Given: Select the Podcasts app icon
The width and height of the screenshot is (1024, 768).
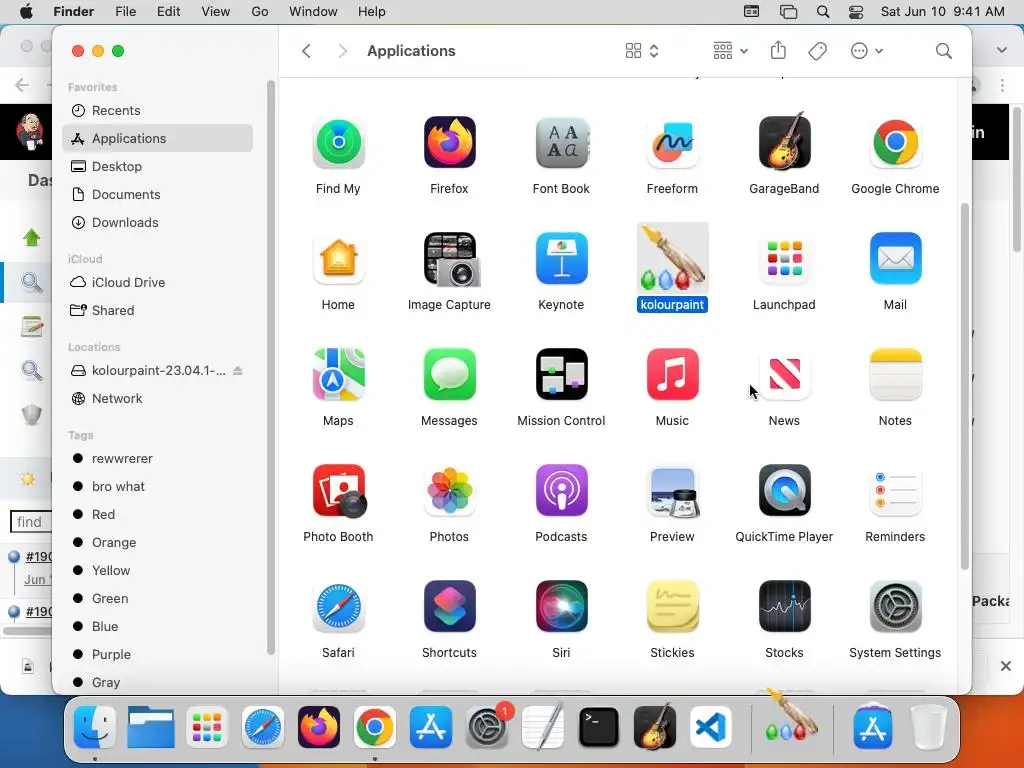Looking at the screenshot, I should coord(561,490).
